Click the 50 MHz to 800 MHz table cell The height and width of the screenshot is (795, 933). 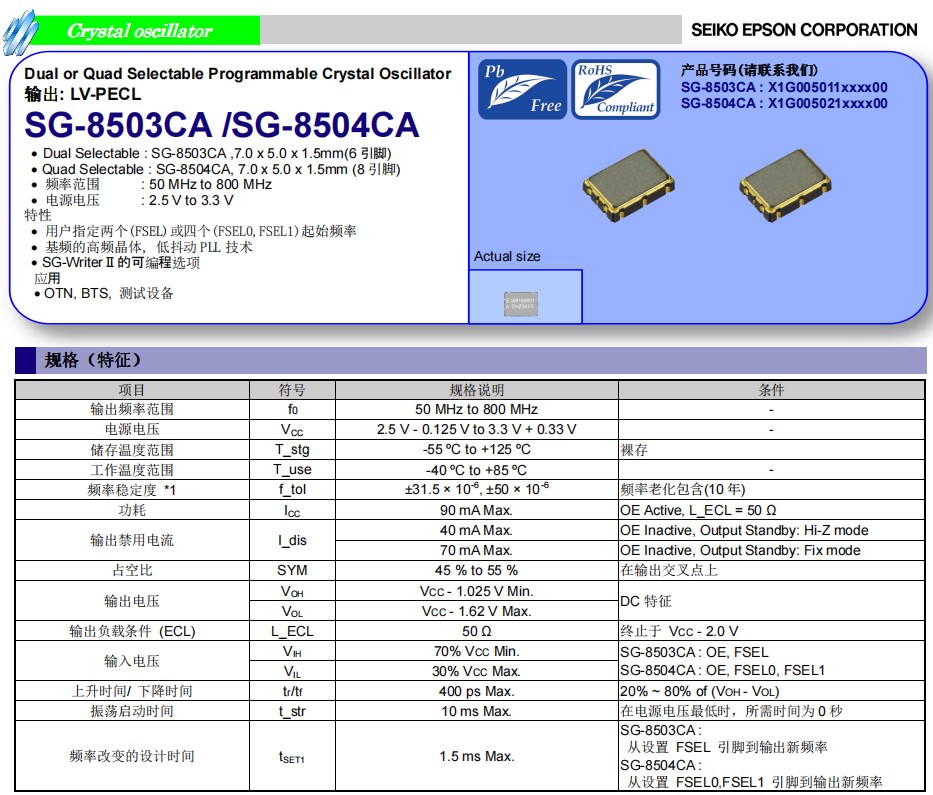tap(477, 409)
